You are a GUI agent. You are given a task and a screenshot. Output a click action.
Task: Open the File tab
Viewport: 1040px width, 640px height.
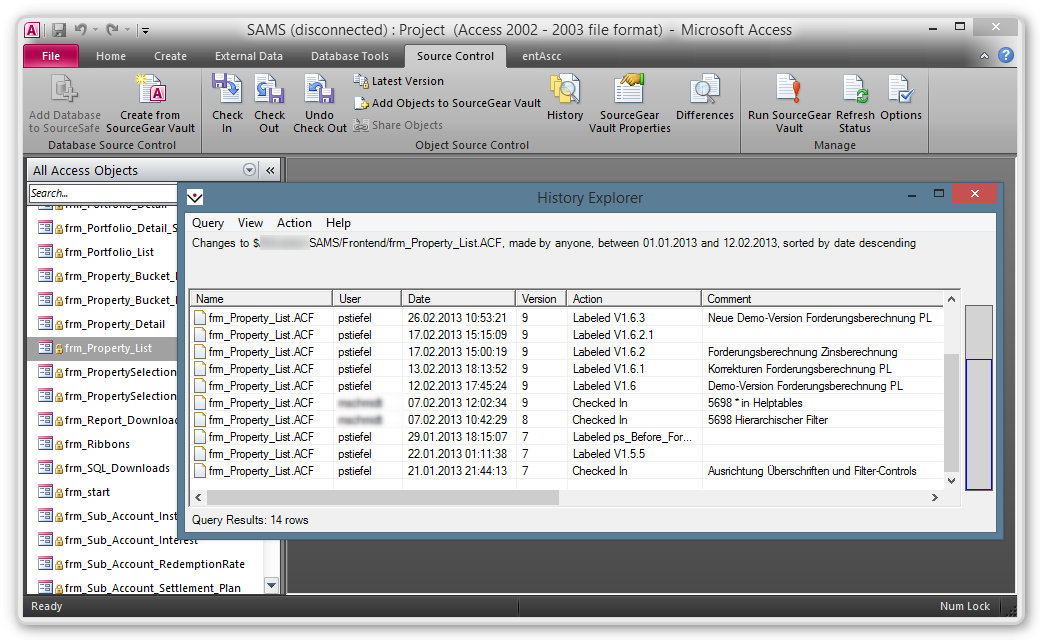(51, 56)
